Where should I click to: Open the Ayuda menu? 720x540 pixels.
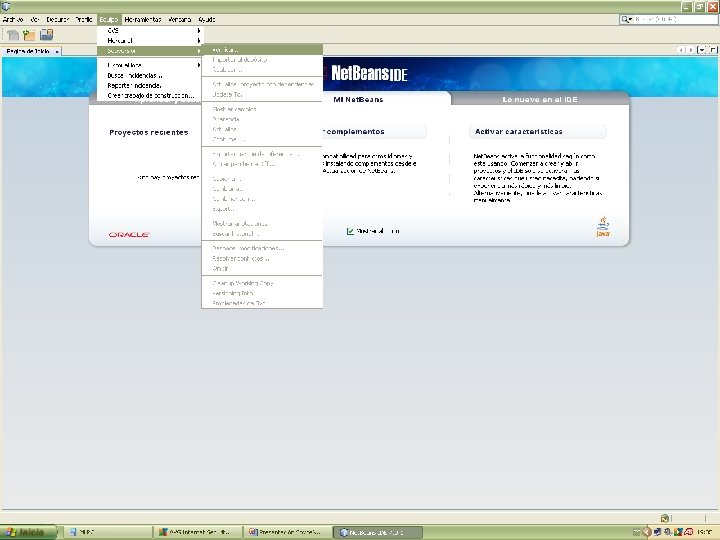[x=207, y=19]
